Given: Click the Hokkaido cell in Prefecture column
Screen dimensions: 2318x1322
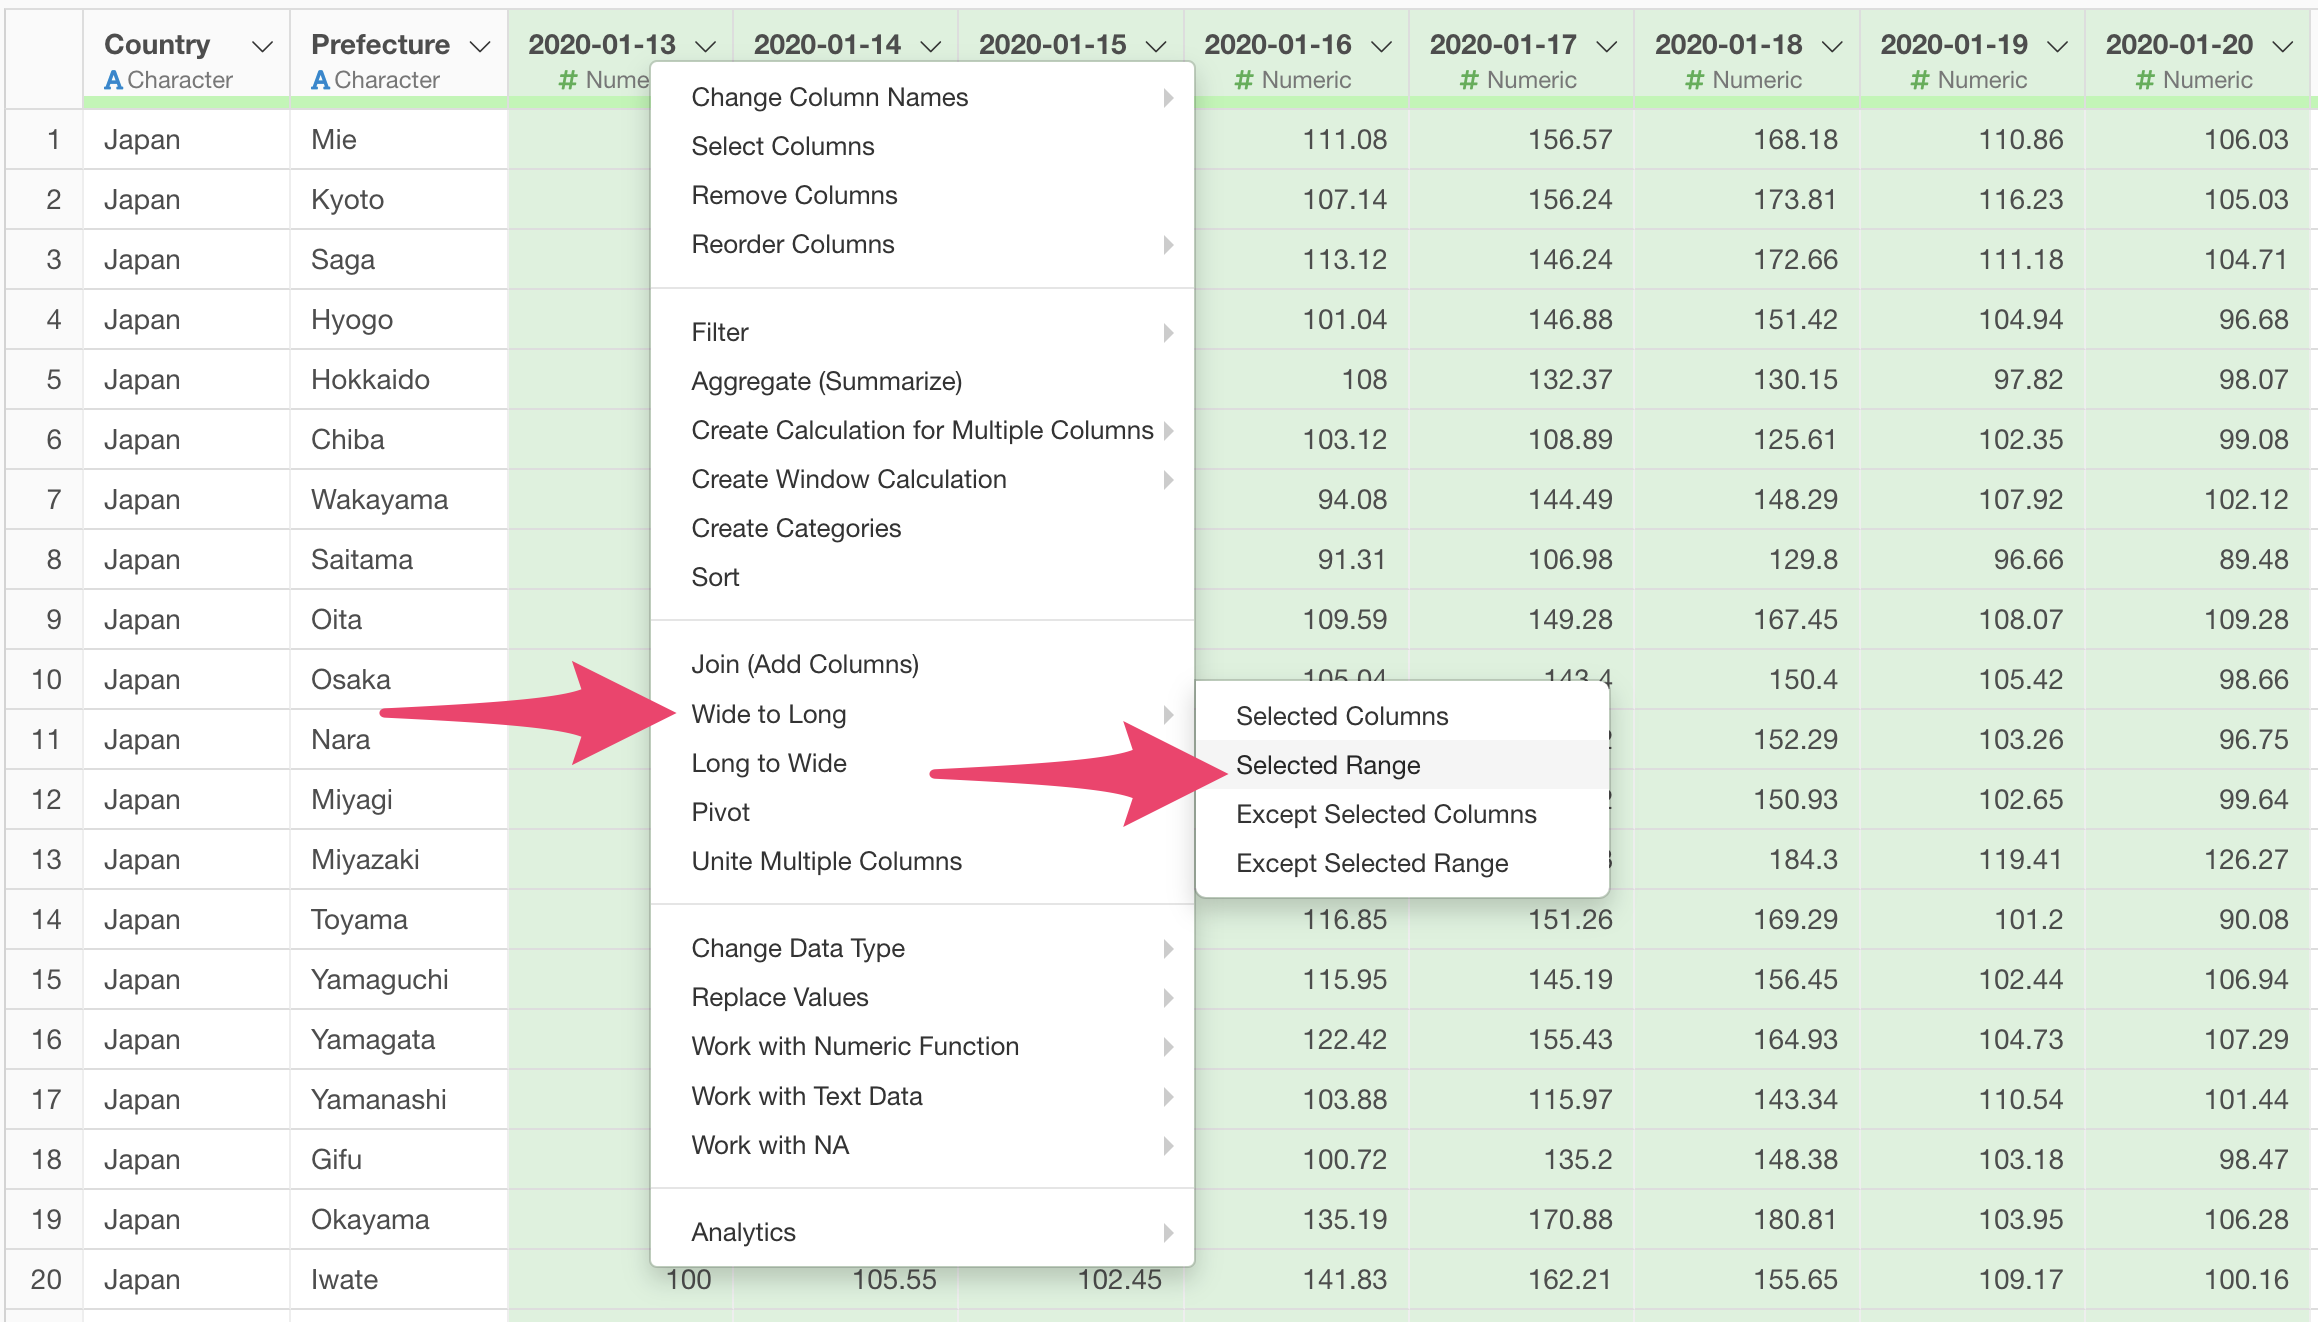Looking at the screenshot, I should click(x=370, y=380).
